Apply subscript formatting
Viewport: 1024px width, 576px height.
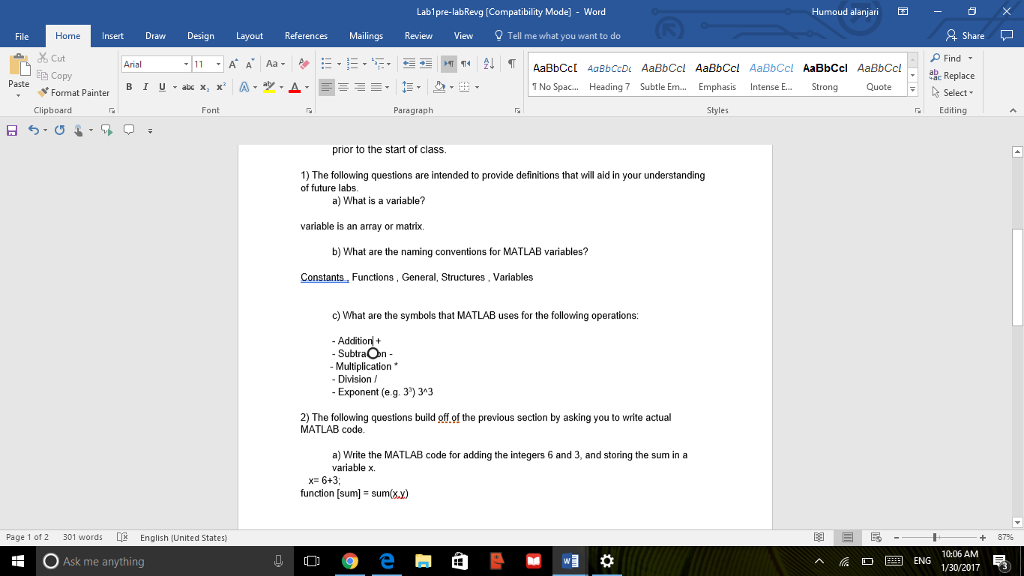click(x=204, y=85)
